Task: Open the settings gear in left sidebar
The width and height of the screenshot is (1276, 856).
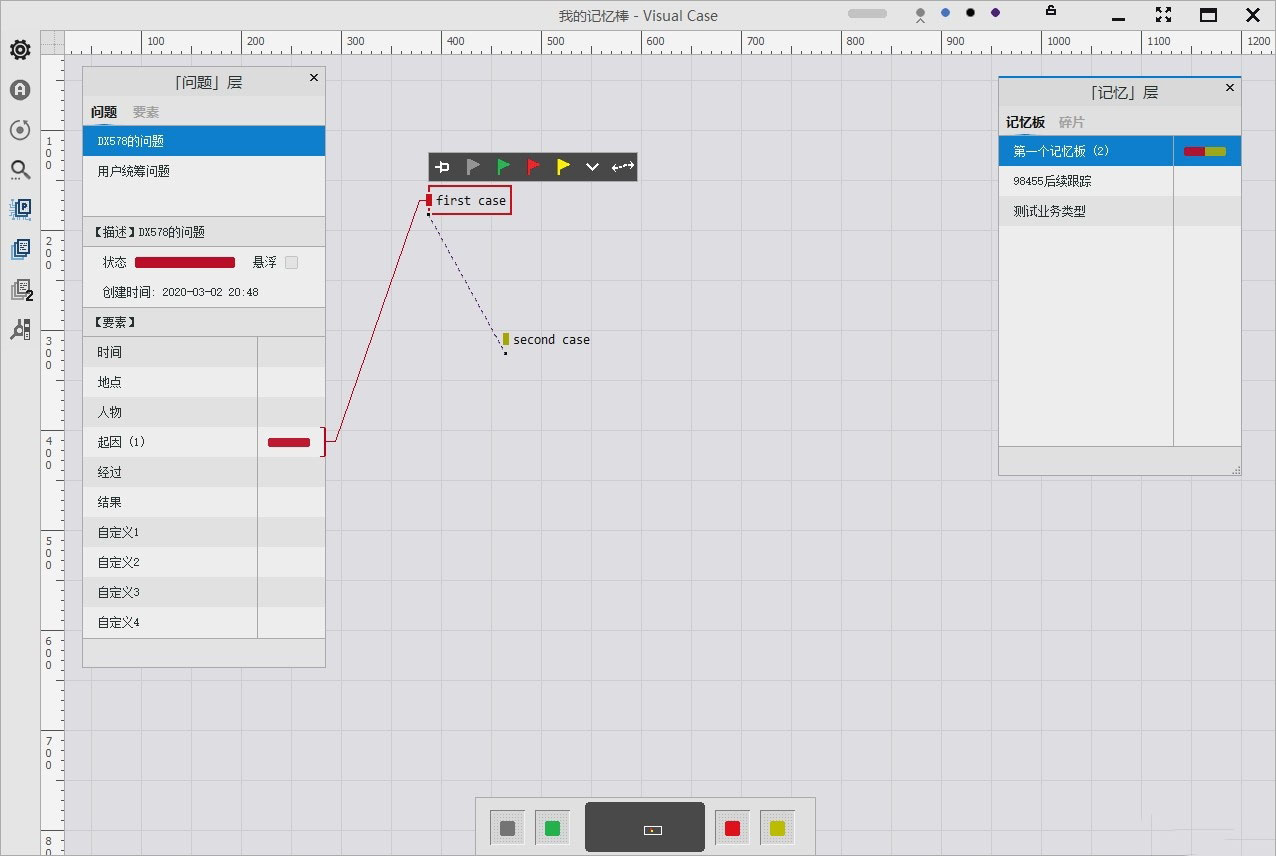Action: pyautogui.click(x=20, y=50)
